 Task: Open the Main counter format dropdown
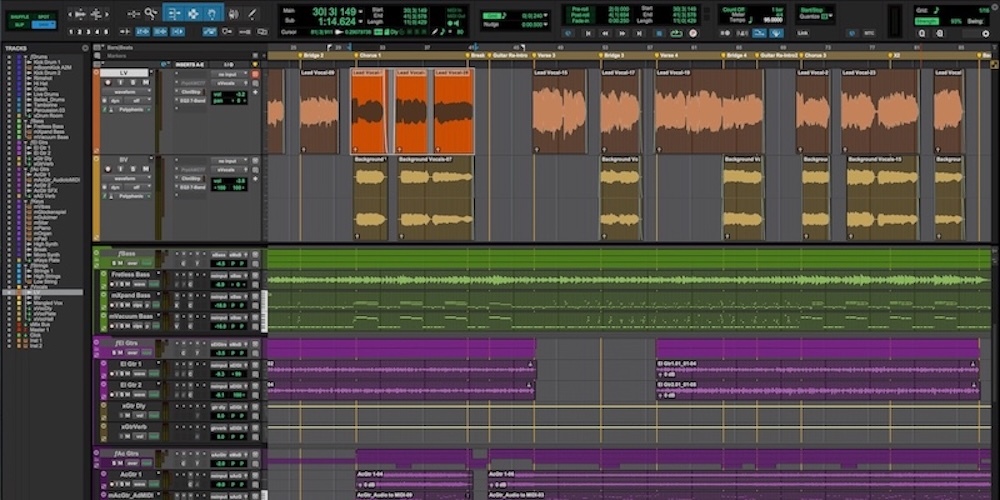(x=362, y=11)
